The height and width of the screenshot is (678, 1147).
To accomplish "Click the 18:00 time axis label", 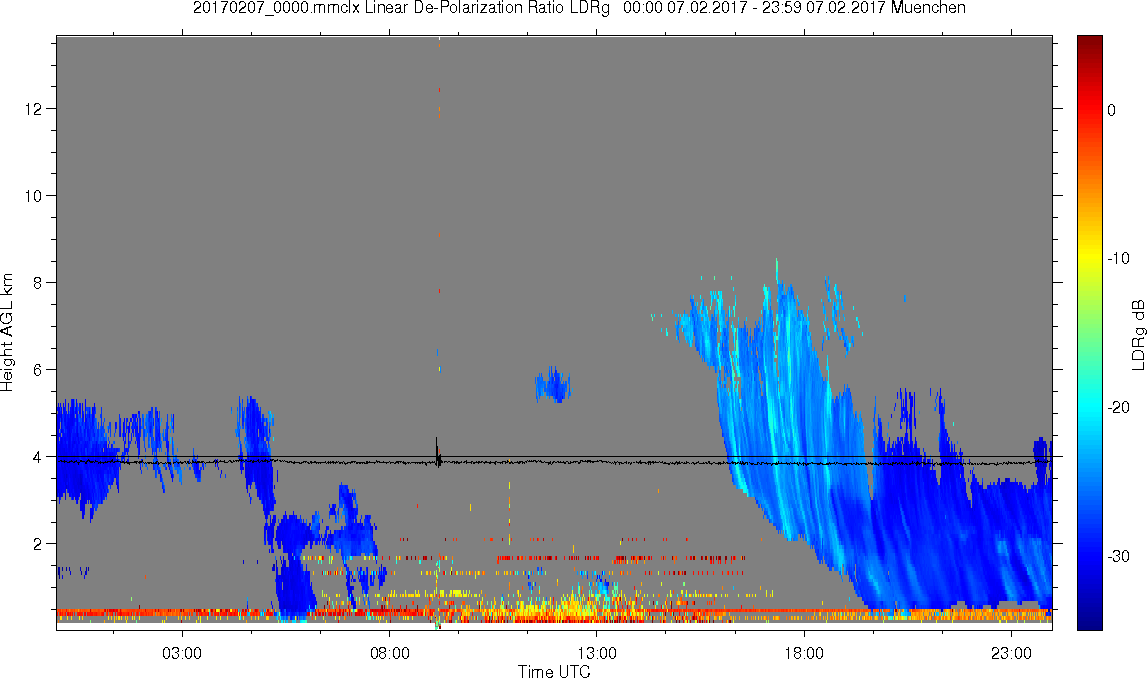I will 804,653.
